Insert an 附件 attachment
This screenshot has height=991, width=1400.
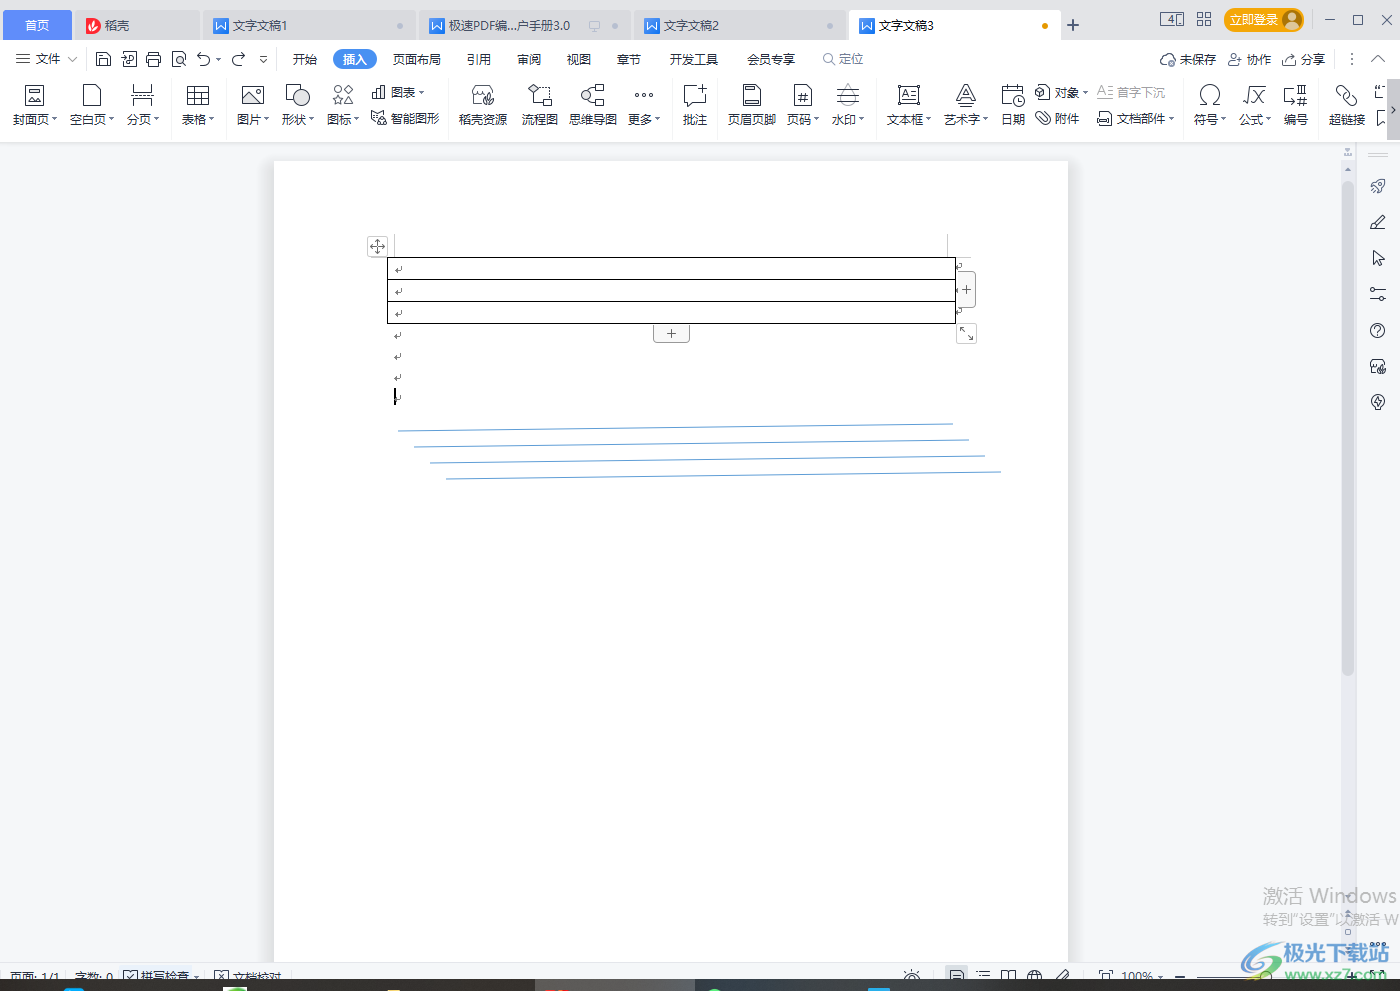click(1058, 118)
